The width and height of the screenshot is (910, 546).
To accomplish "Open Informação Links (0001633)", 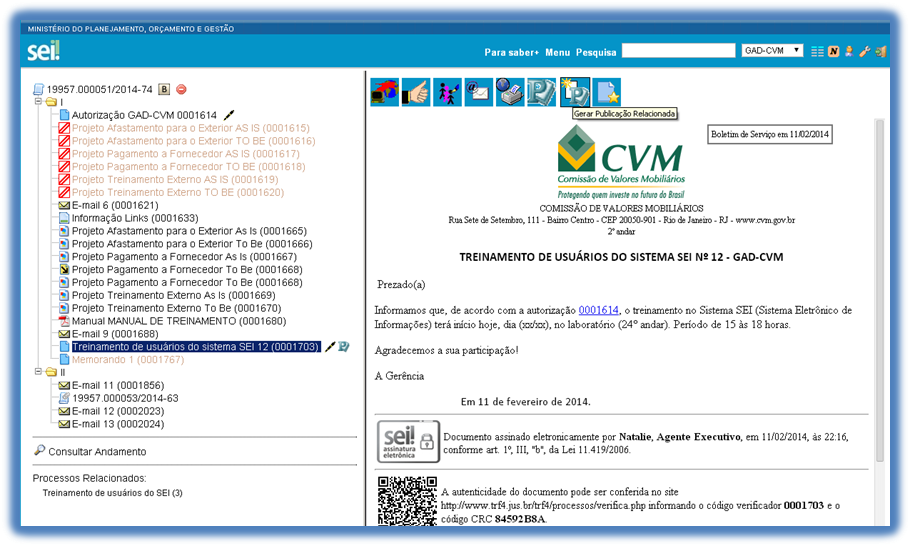I will coord(135,218).
